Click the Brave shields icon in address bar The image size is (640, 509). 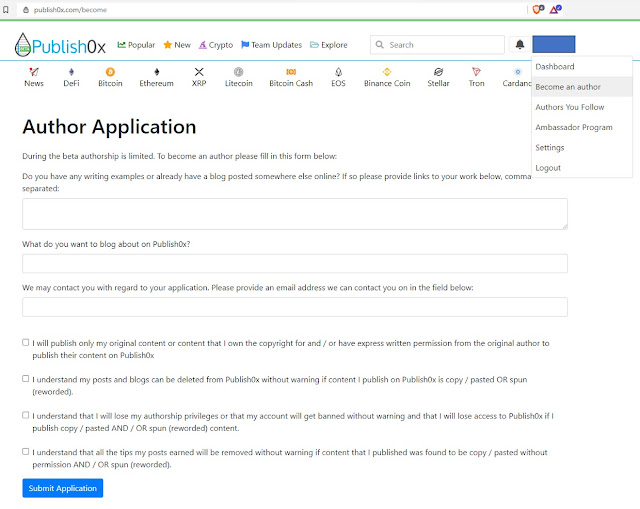(x=538, y=9)
